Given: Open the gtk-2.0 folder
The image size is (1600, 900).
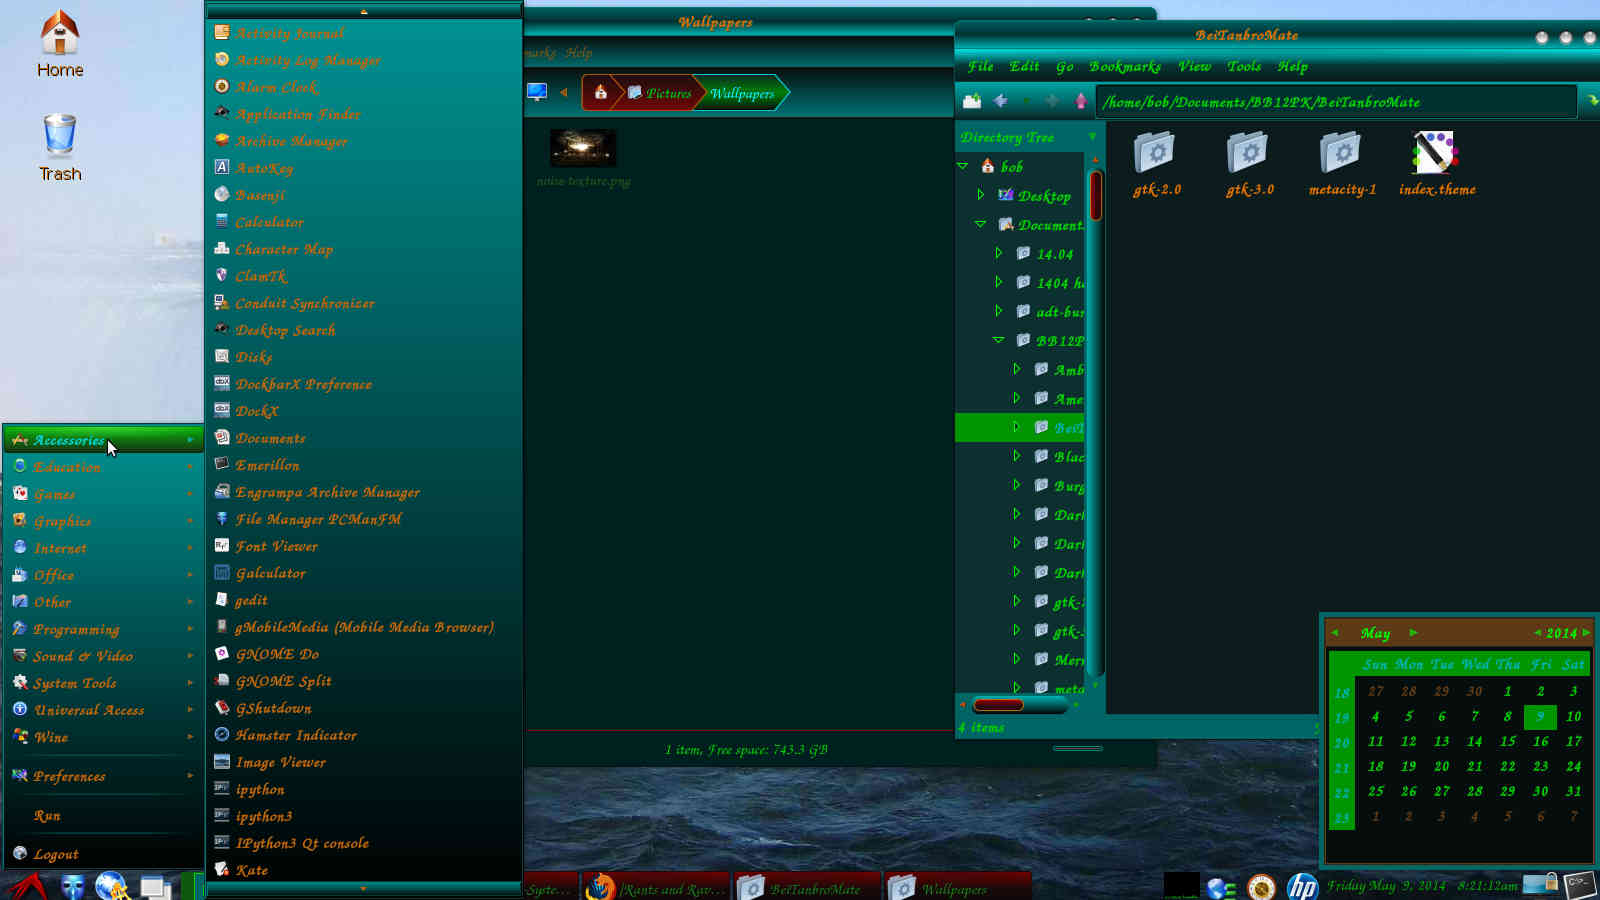Looking at the screenshot, I should tap(1156, 163).
